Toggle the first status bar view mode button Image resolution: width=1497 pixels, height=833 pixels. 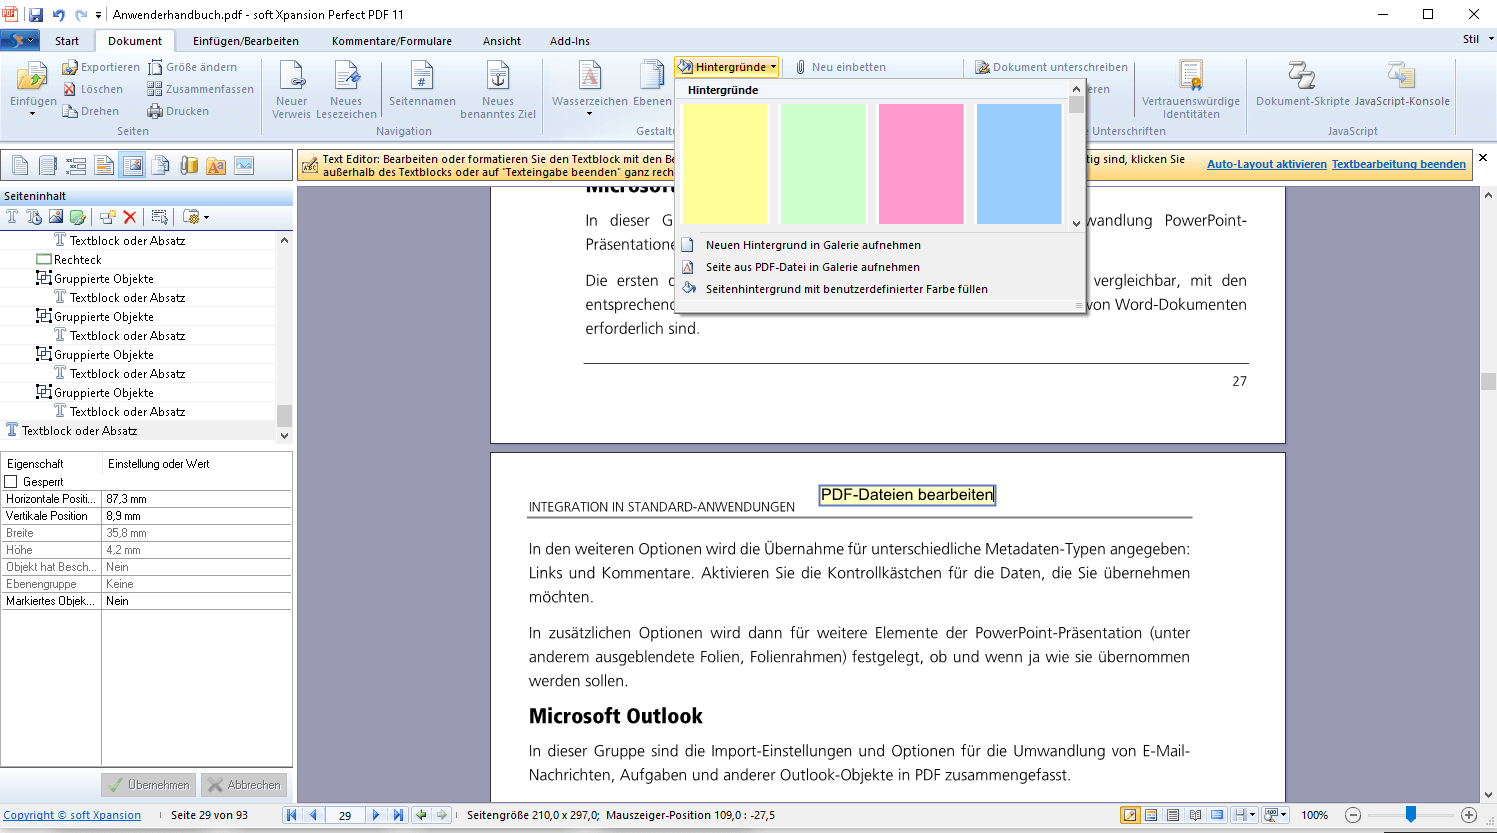pyautogui.click(x=1129, y=815)
